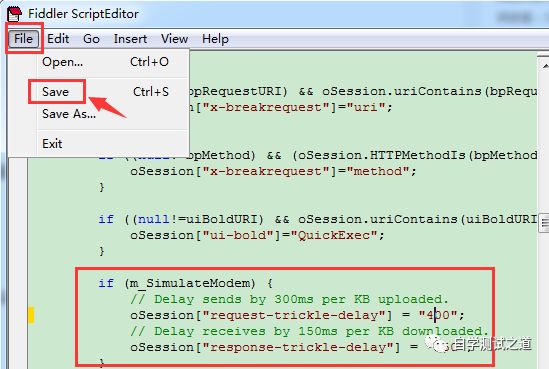Viewport: 549px width, 369px height.
Task: Click the comment 'Delay sends by 300ms per KB uploaded.'
Action: click(x=289, y=299)
